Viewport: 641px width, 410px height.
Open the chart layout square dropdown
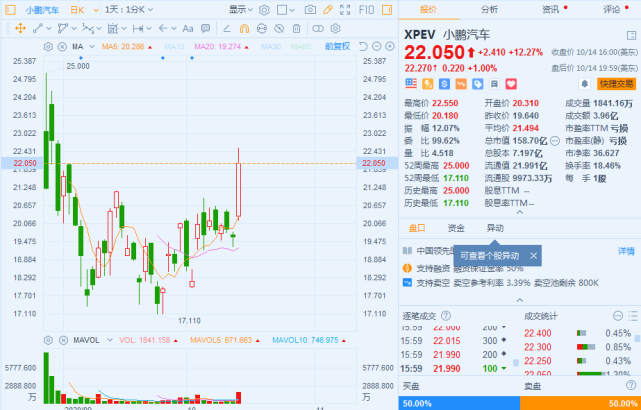pyautogui.click(x=286, y=10)
